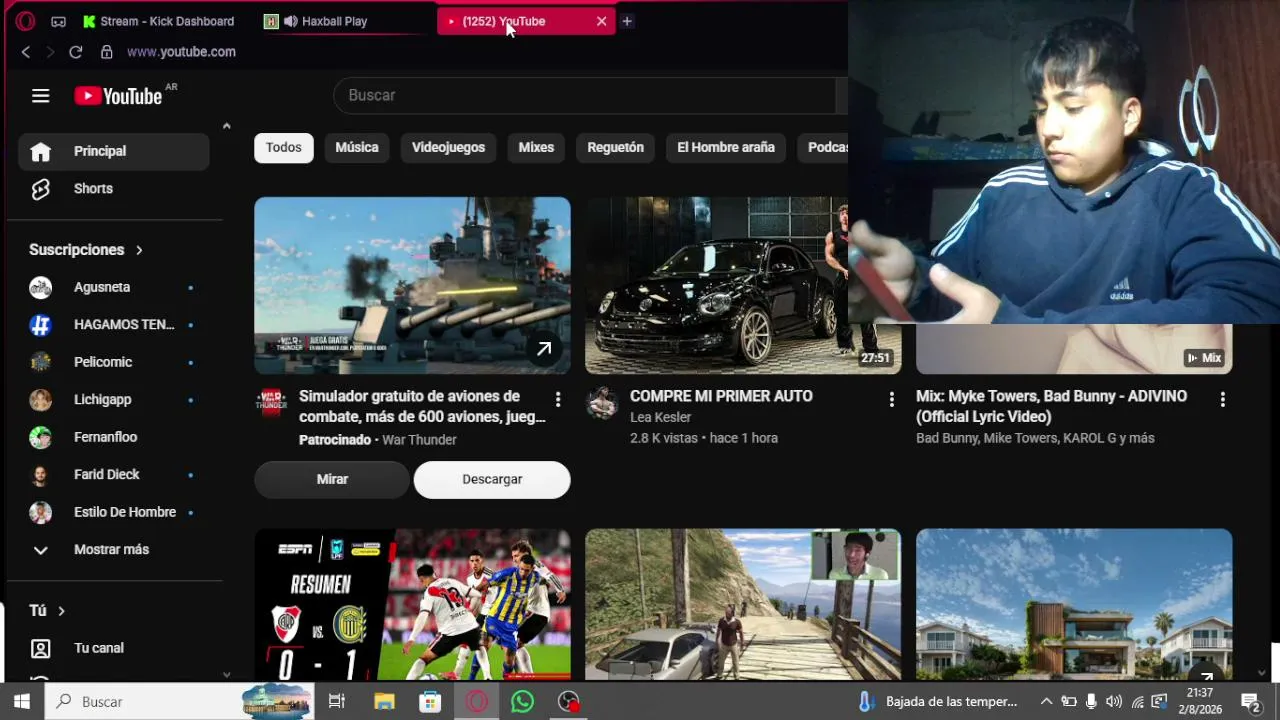Open the Lea Kesler channel avatar

tap(602, 403)
